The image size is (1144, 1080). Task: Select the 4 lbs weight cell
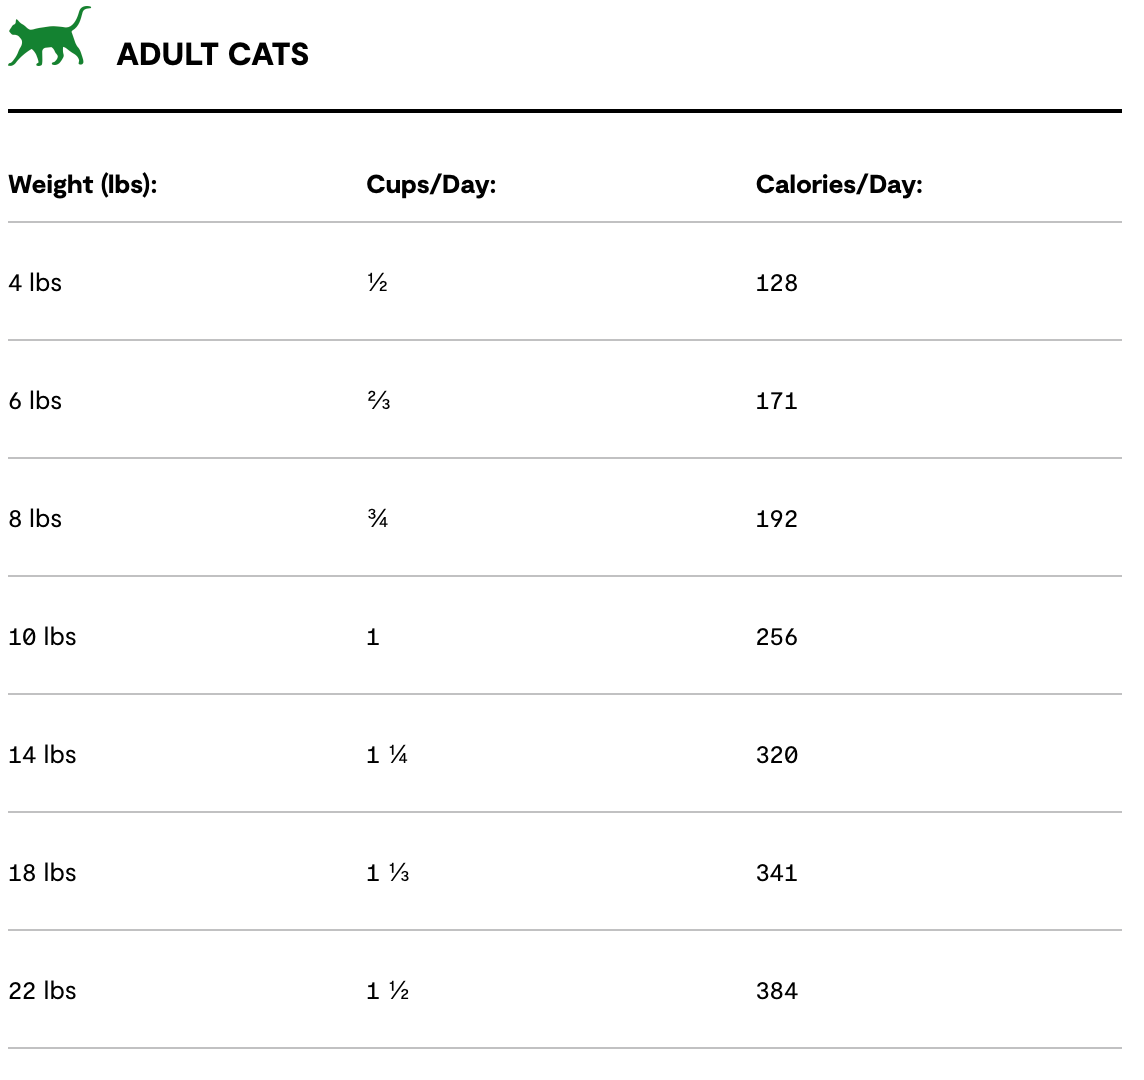pyautogui.click(x=35, y=283)
